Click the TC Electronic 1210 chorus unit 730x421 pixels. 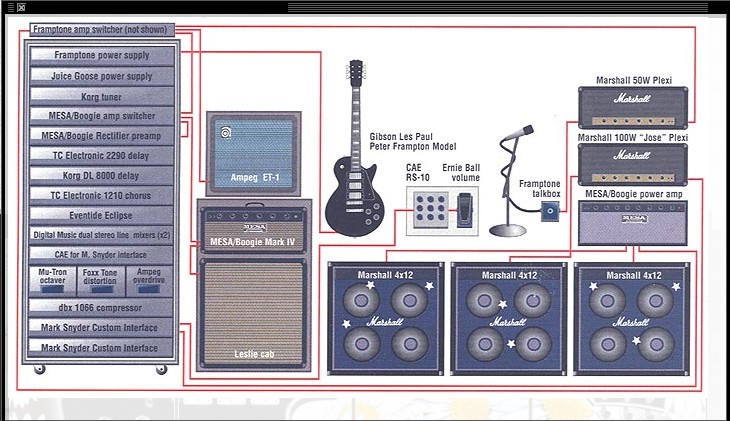click(101, 196)
